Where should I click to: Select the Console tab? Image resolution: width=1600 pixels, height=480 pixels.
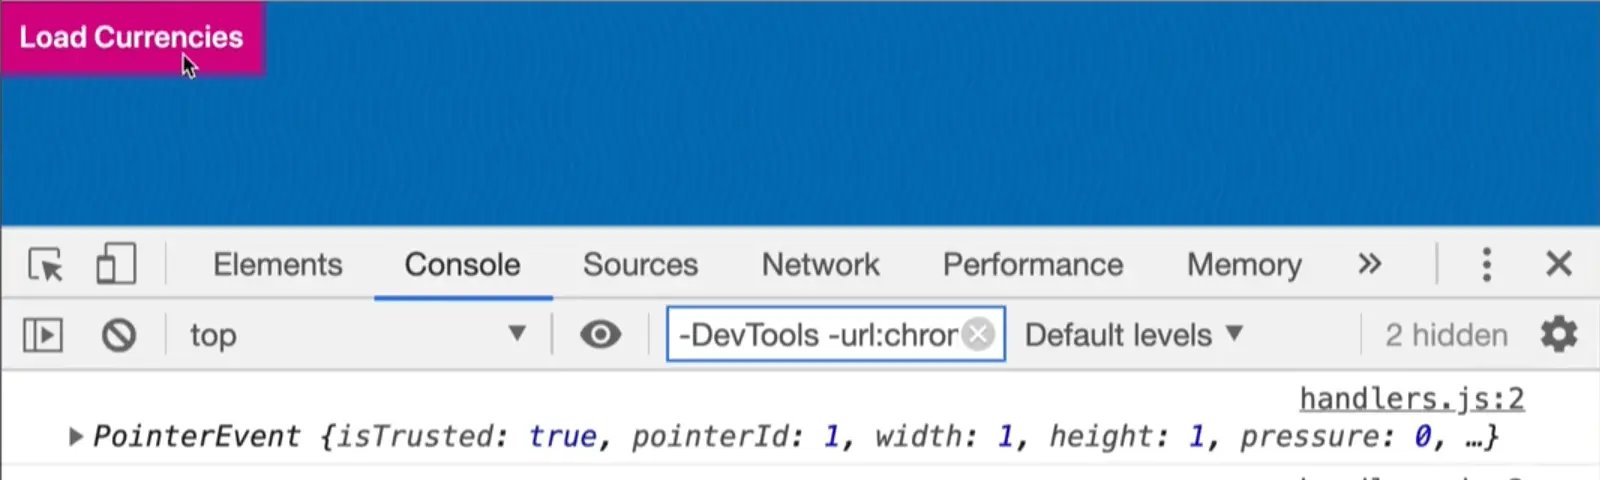click(x=462, y=265)
